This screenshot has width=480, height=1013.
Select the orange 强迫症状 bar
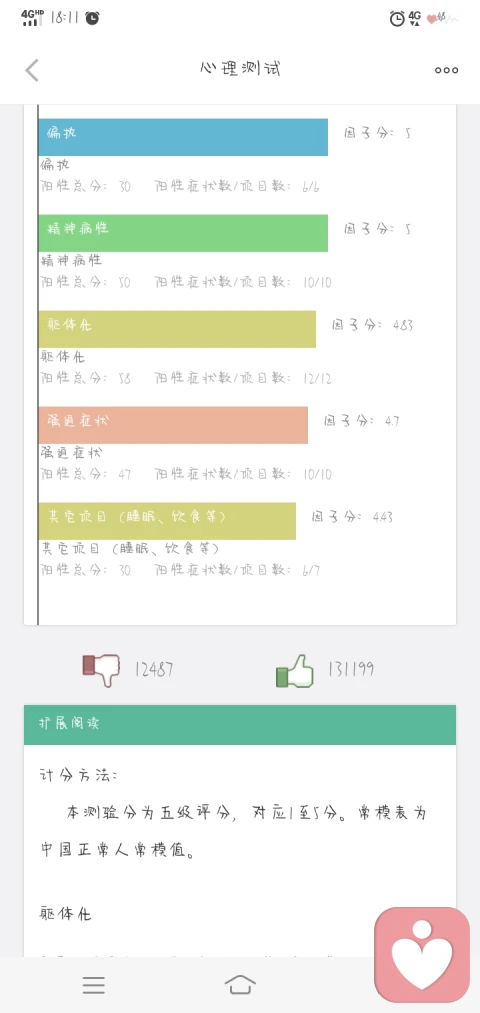coord(173,425)
